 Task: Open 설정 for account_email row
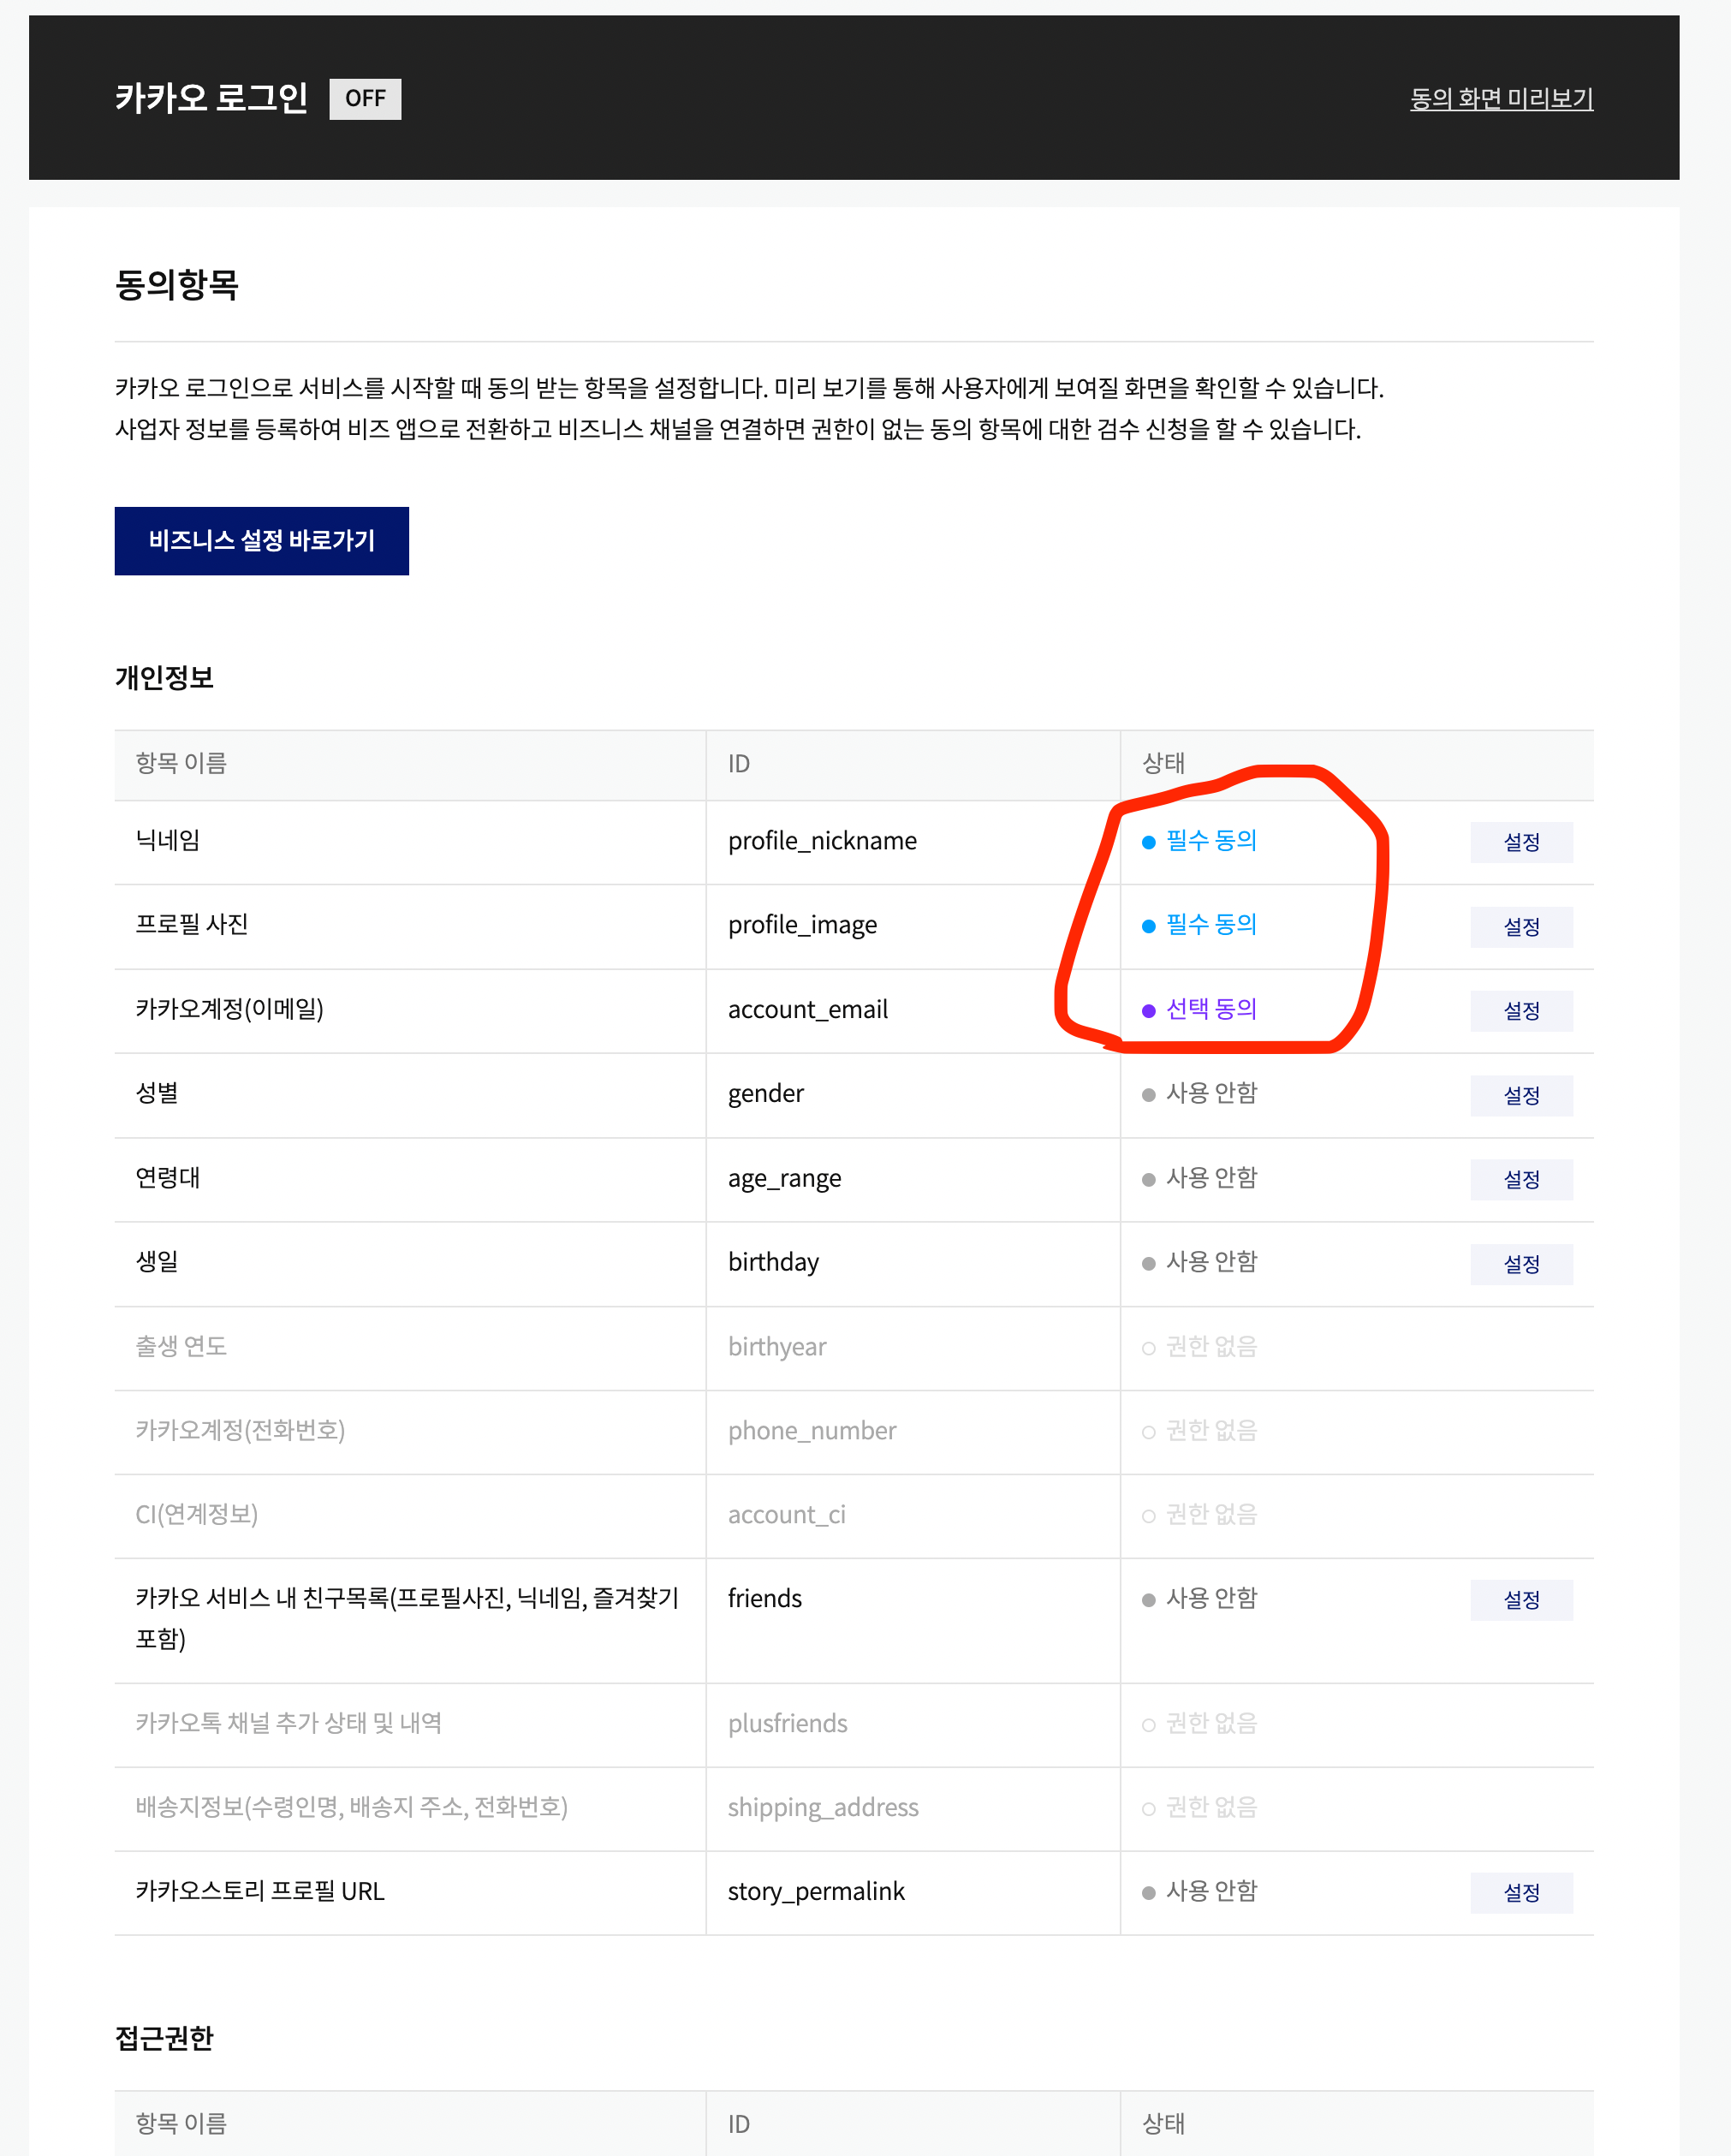[x=1520, y=1010]
